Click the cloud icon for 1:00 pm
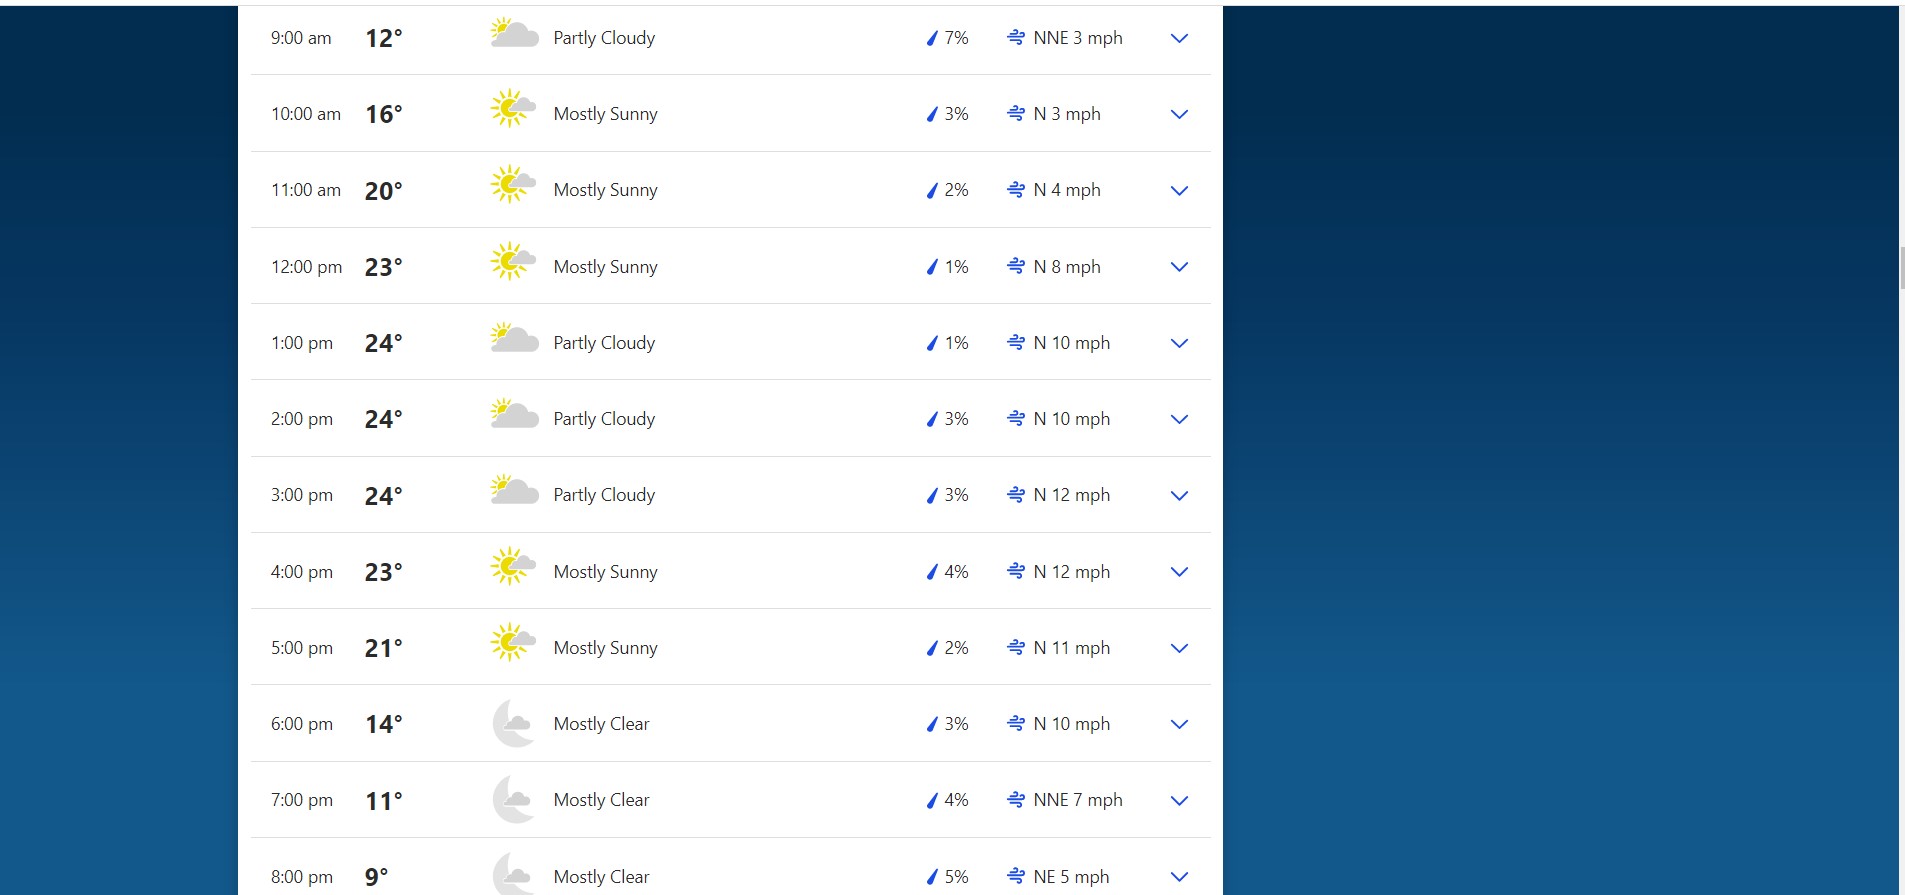1905x895 pixels. pyautogui.click(x=514, y=339)
